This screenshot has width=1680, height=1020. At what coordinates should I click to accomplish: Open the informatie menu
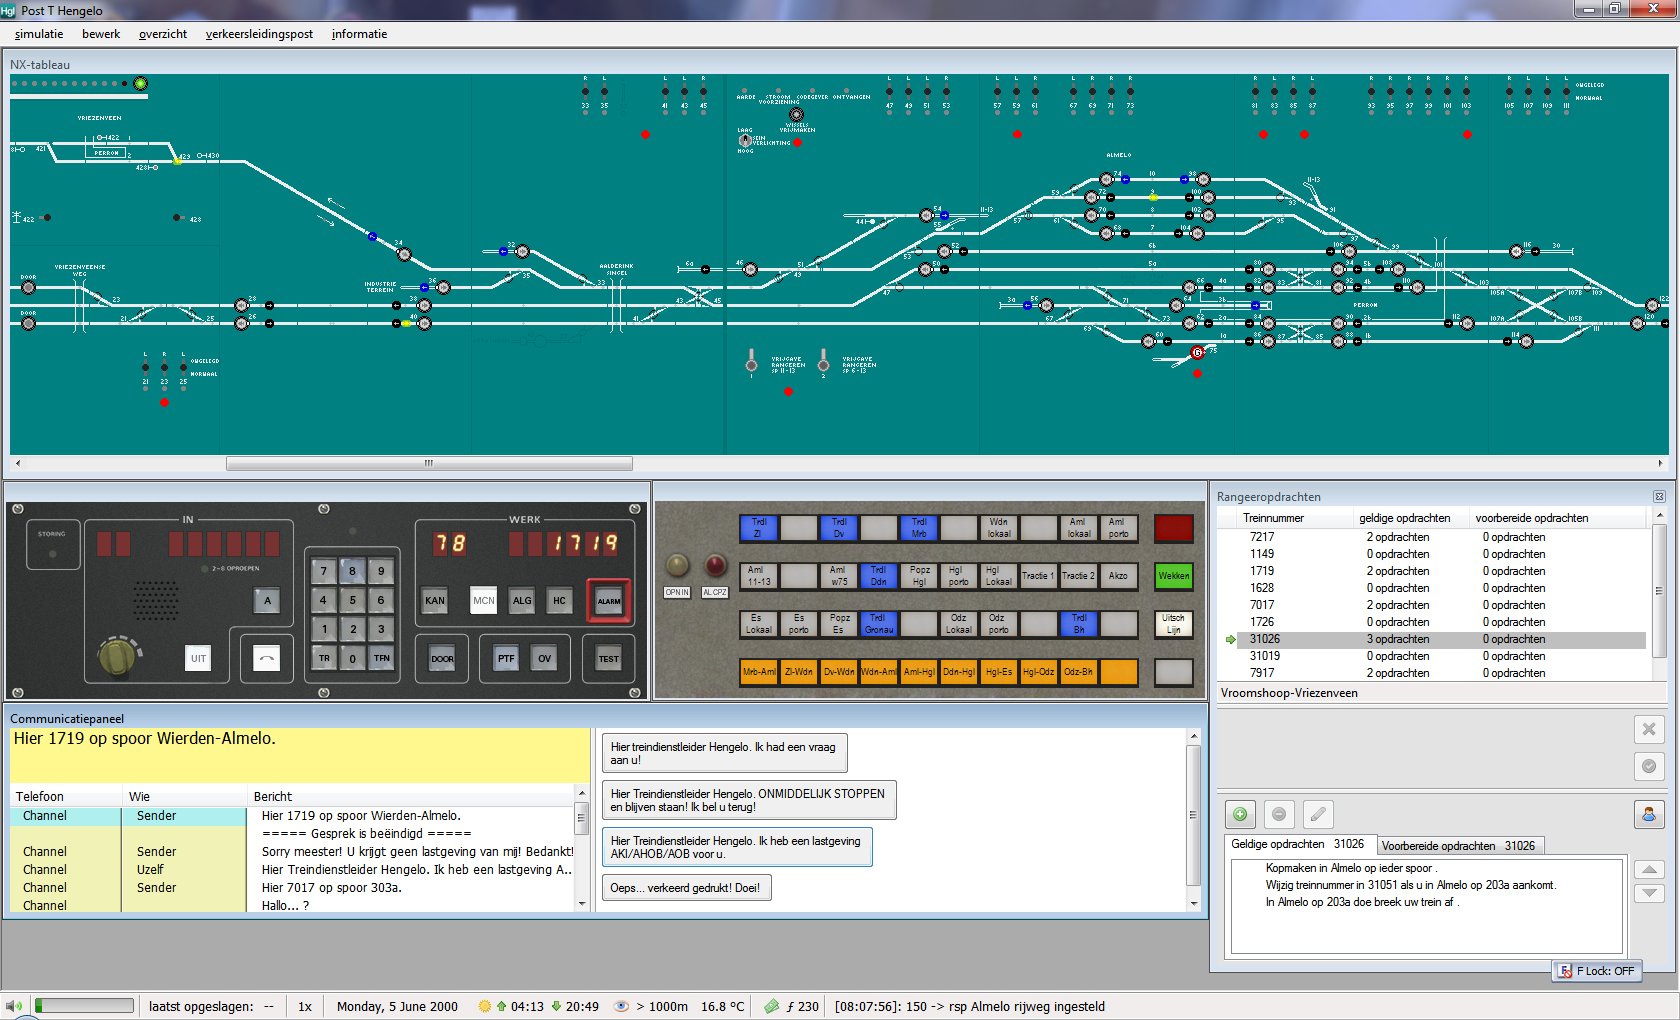tap(359, 34)
